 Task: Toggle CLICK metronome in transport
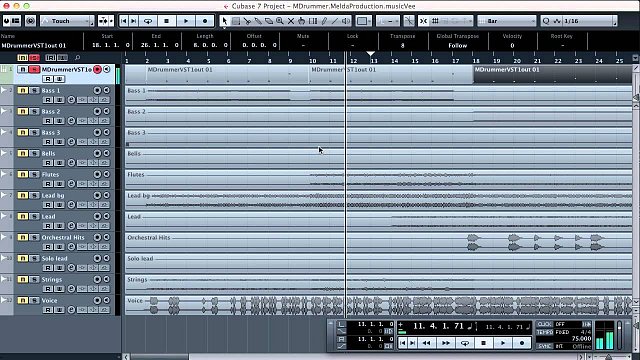pyautogui.click(x=544, y=324)
